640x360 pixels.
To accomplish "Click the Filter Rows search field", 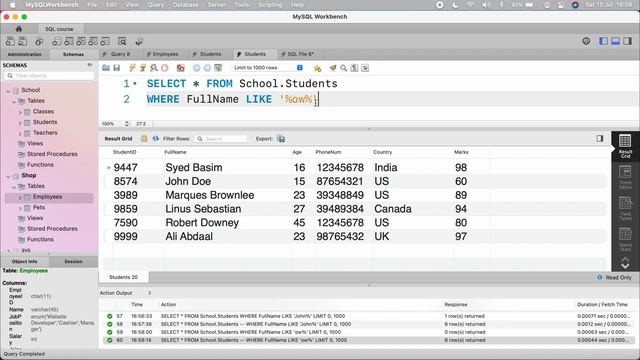I will pos(221,139).
